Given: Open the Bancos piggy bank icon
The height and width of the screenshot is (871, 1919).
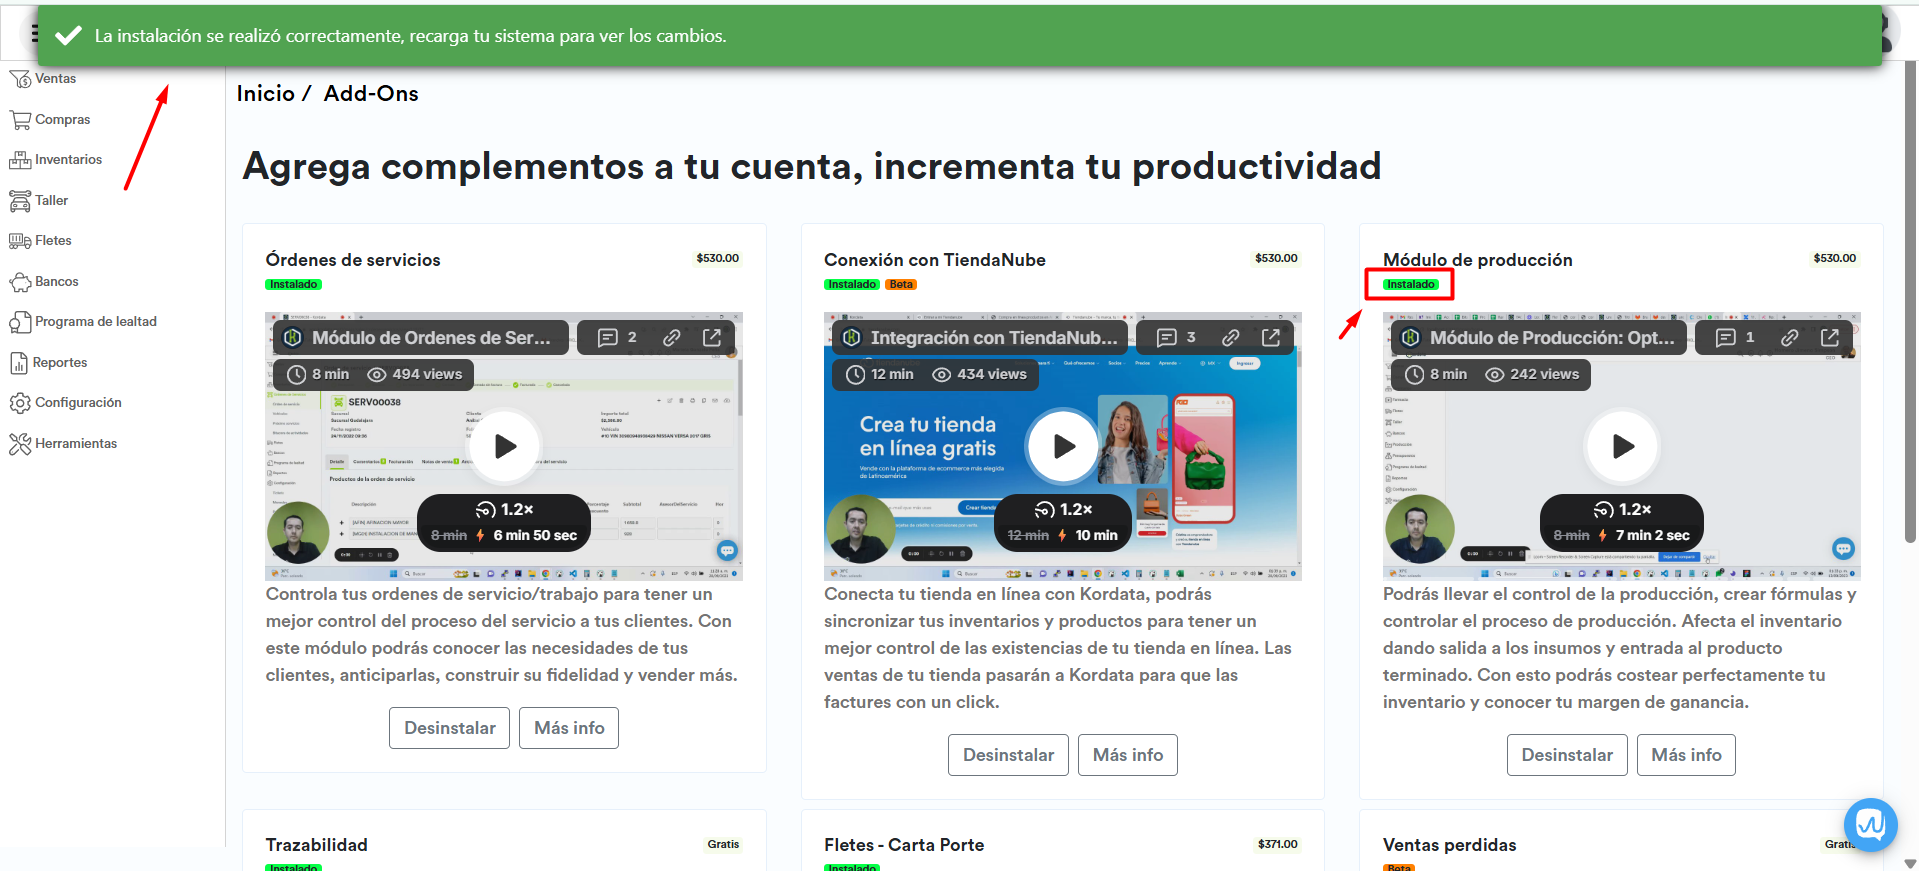Looking at the screenshot, I should coord(20,282).
